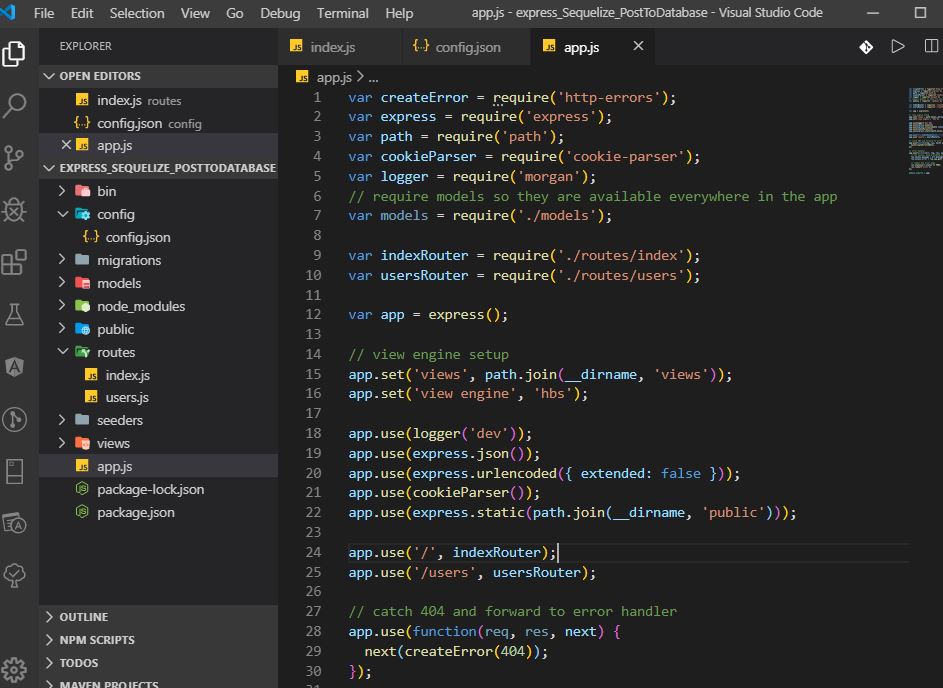Open the Search view in activity bar
Screen dimensions: 943x688
point(14,106)
